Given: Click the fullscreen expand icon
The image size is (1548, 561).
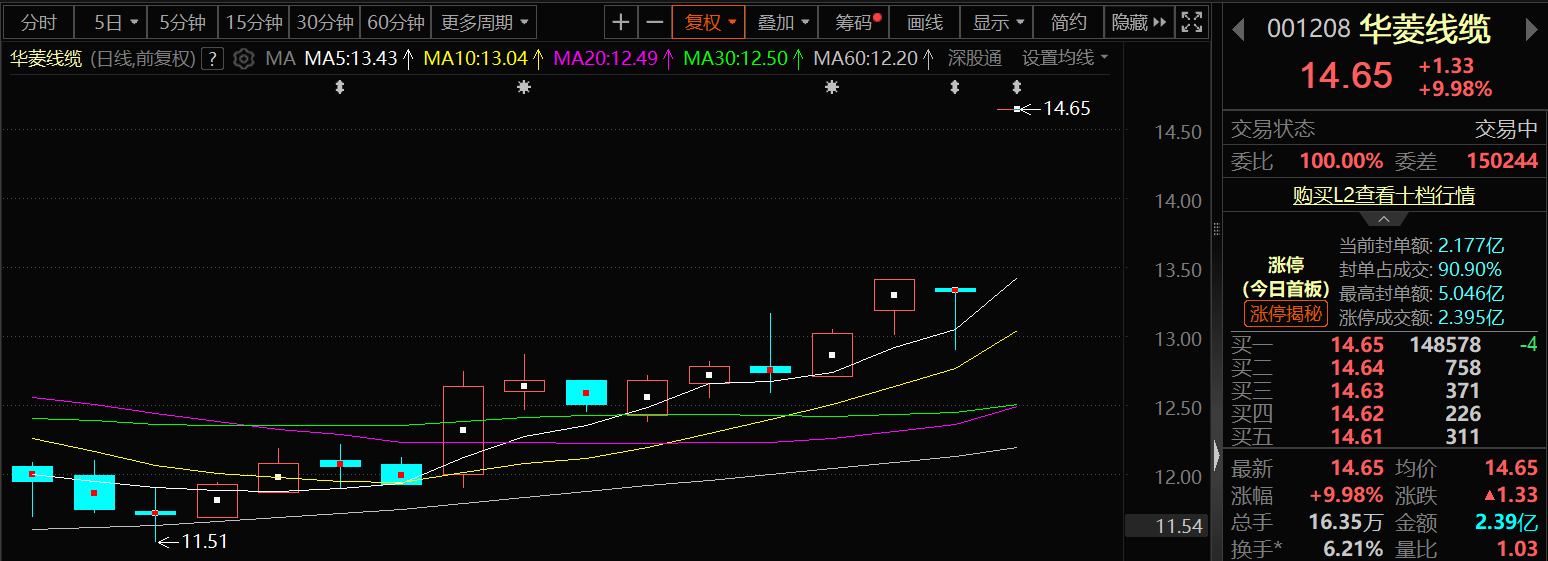Looking at the screenshot, I should [1191, 22].
